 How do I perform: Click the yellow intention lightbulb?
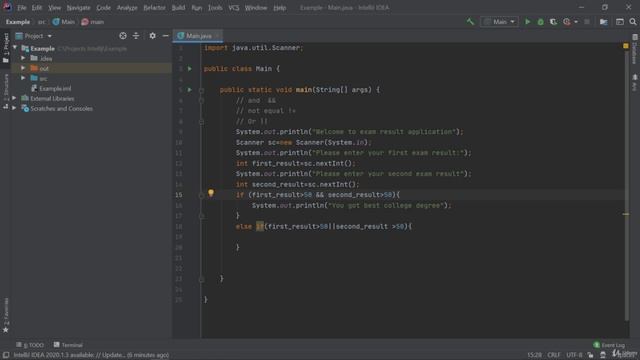coord(211,193)
